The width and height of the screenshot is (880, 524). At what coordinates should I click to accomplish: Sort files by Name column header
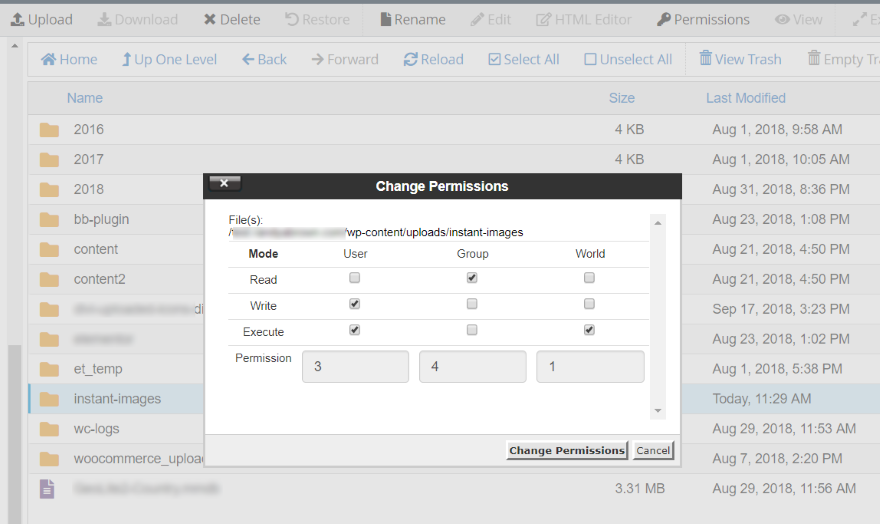click(85, 98)
